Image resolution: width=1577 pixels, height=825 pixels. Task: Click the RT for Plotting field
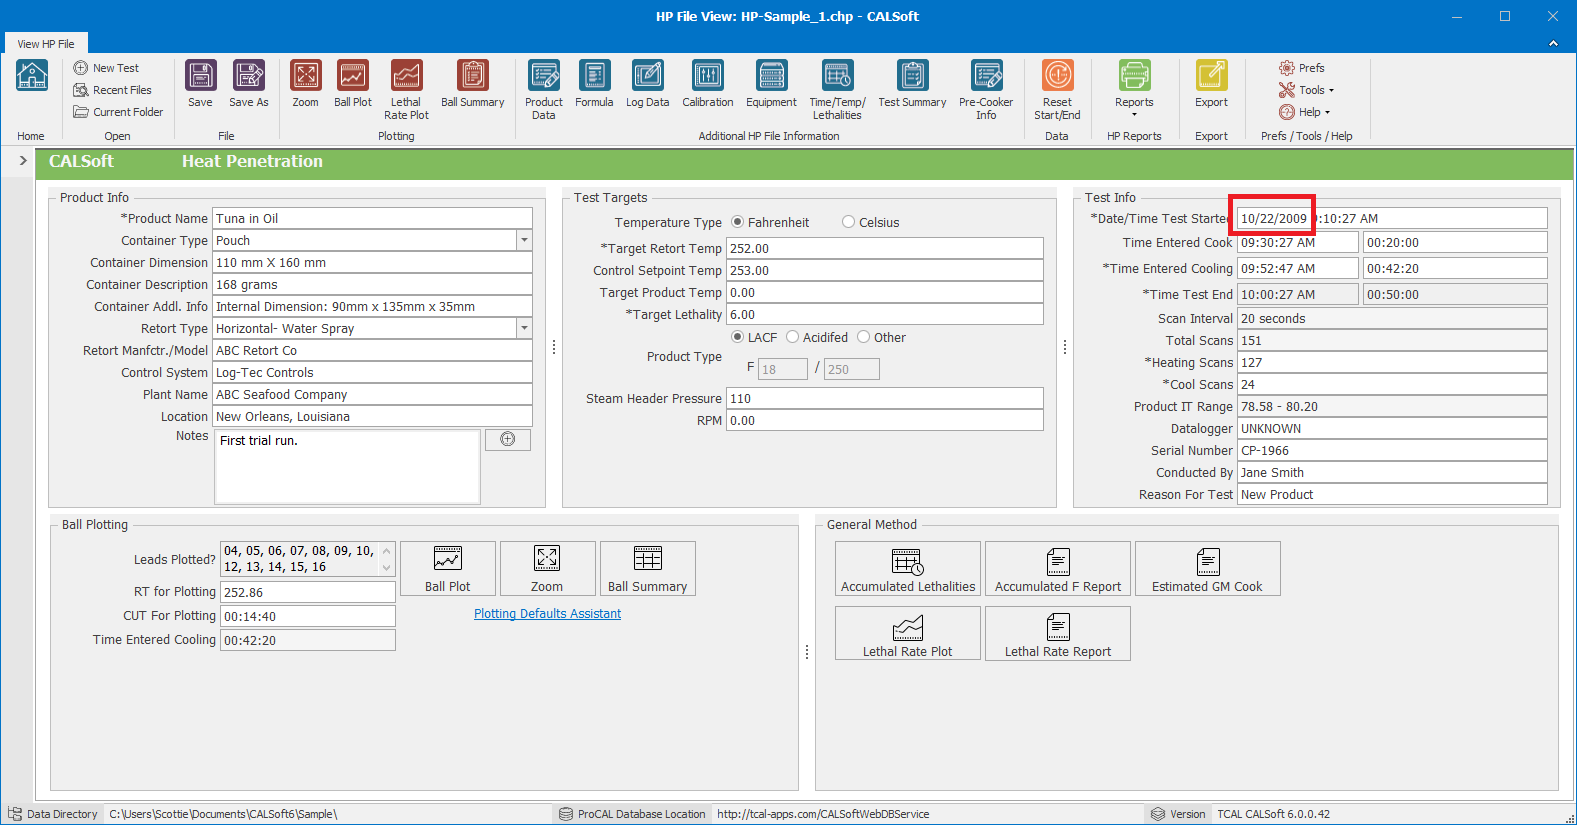pos(308,592)
